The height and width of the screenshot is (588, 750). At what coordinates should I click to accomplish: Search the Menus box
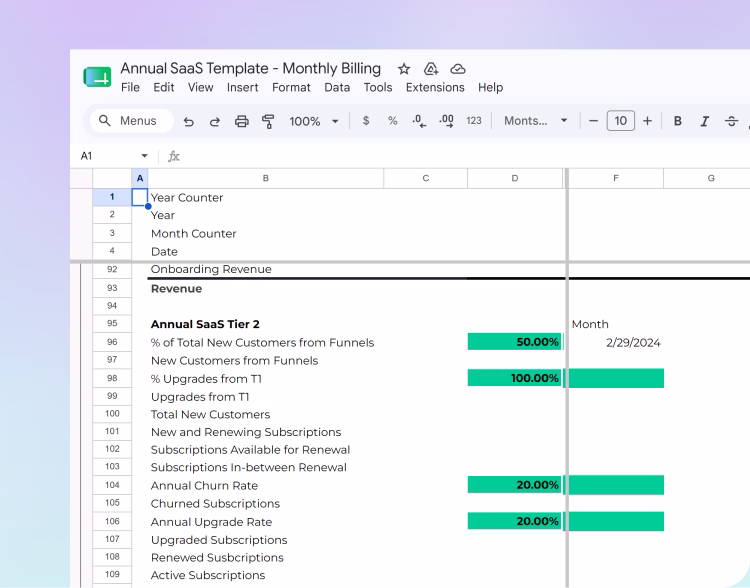(132, 121)
